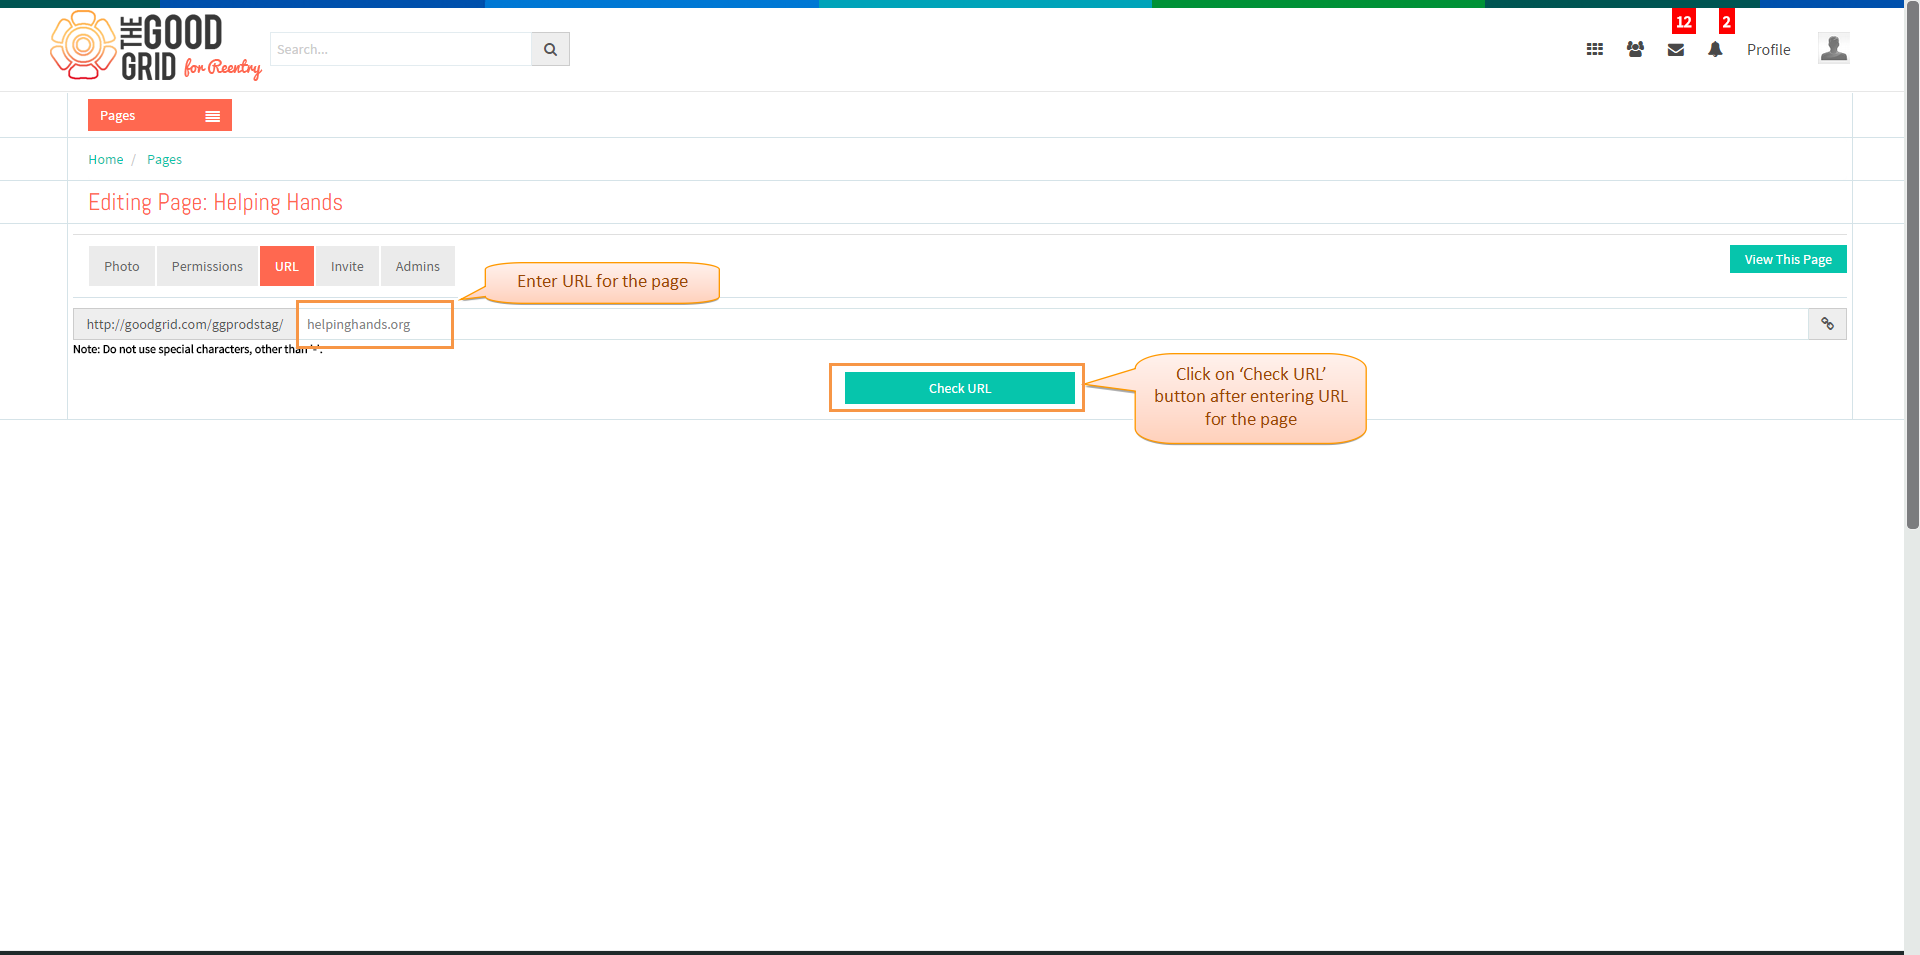
Task: Open the Invite tab
Action: click(347, 266)
